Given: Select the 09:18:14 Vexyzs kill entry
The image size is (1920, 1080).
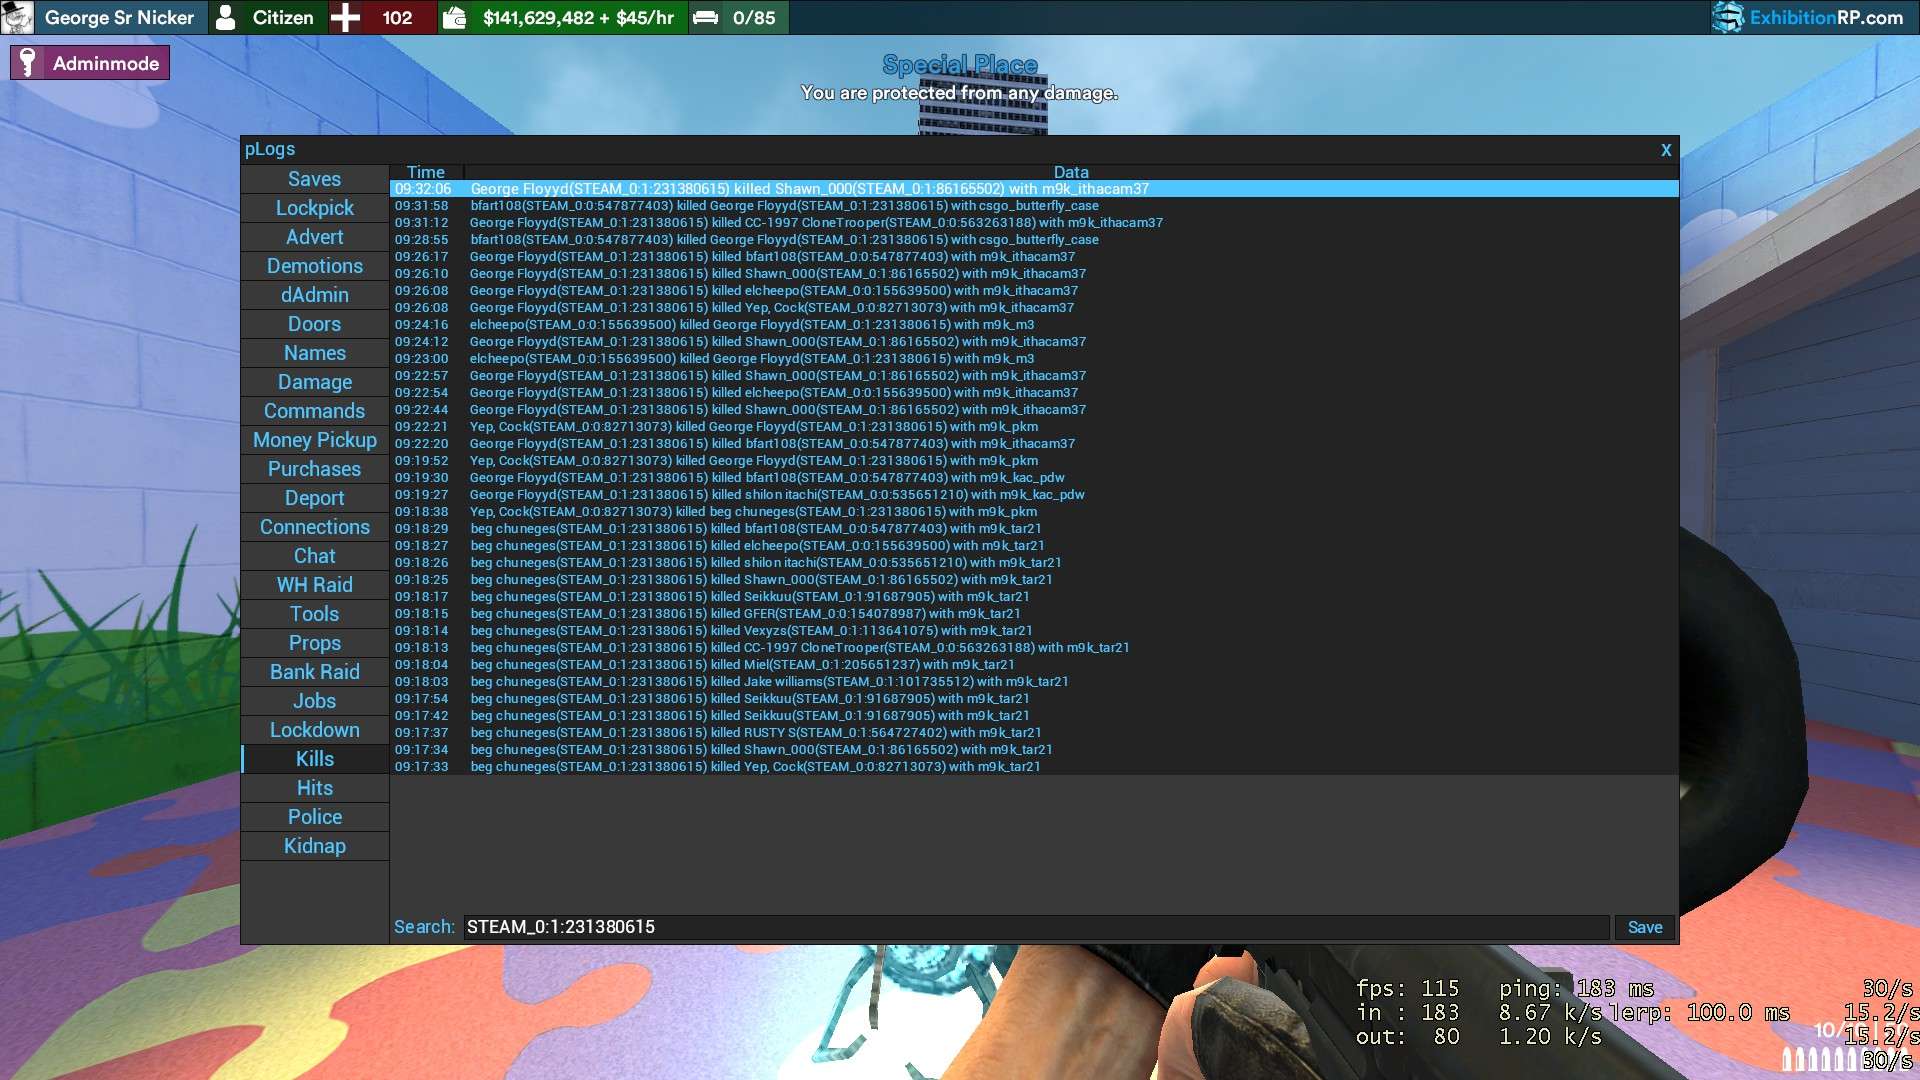Looking at the screenshot, I should [x=1034, y=631].
